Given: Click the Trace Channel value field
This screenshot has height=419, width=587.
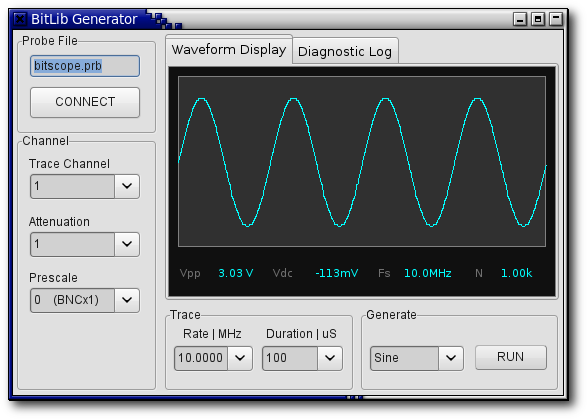Looking at the screenshot, I should [x=72, y=186].
